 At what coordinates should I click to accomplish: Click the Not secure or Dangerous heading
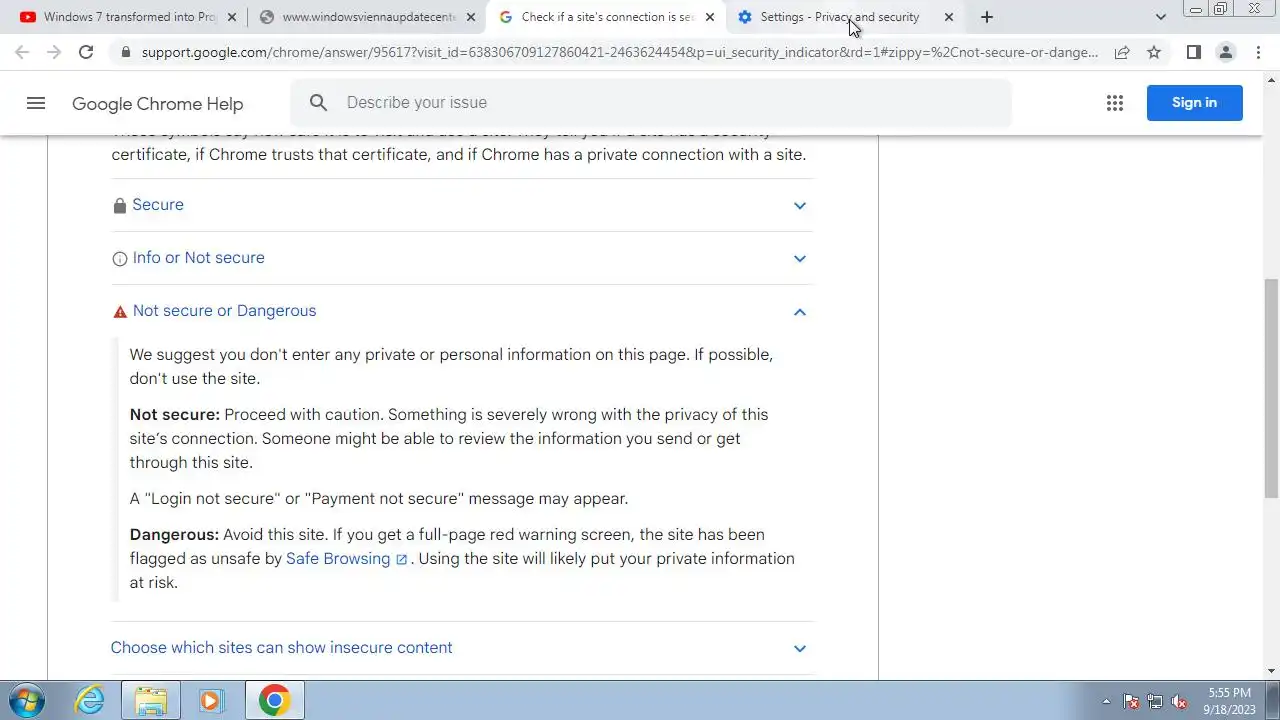click(224, 310)
